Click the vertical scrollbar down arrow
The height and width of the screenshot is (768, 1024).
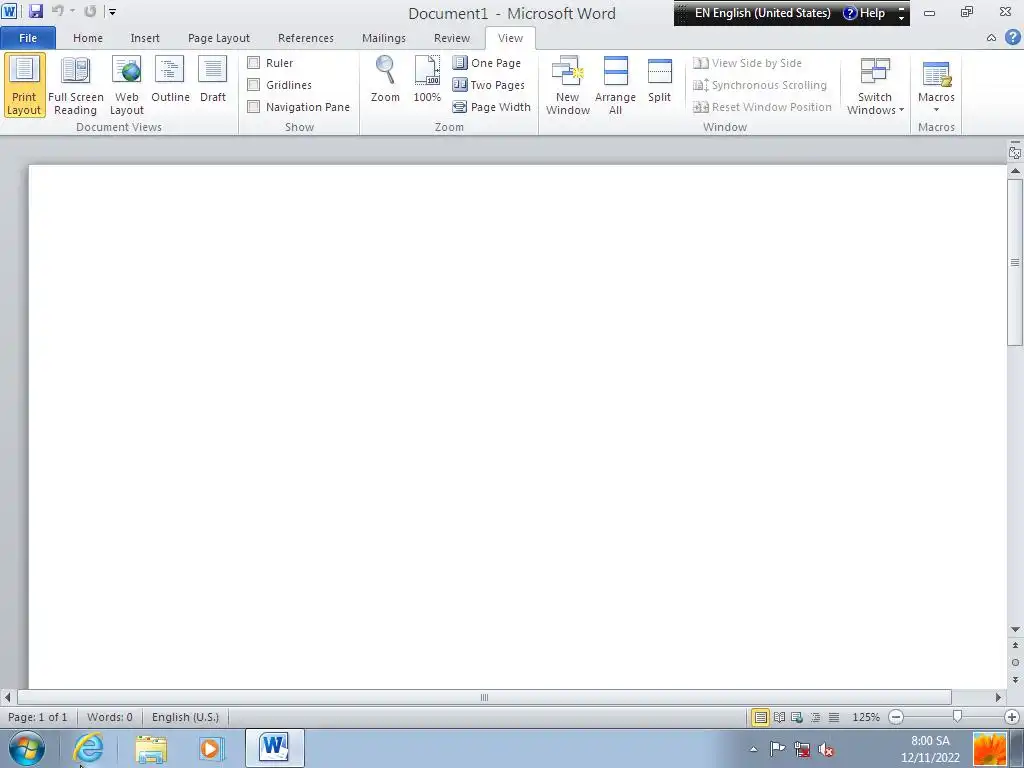click(1015, 629)
